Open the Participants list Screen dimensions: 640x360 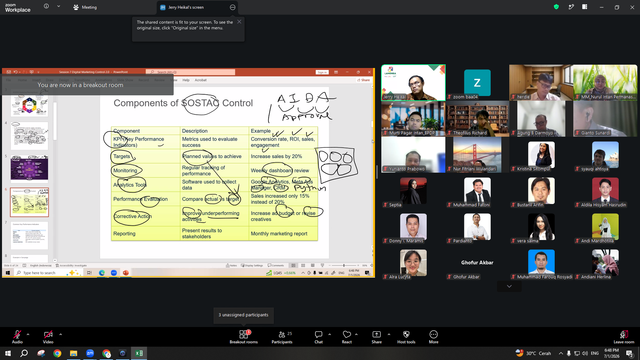[282, 337]
